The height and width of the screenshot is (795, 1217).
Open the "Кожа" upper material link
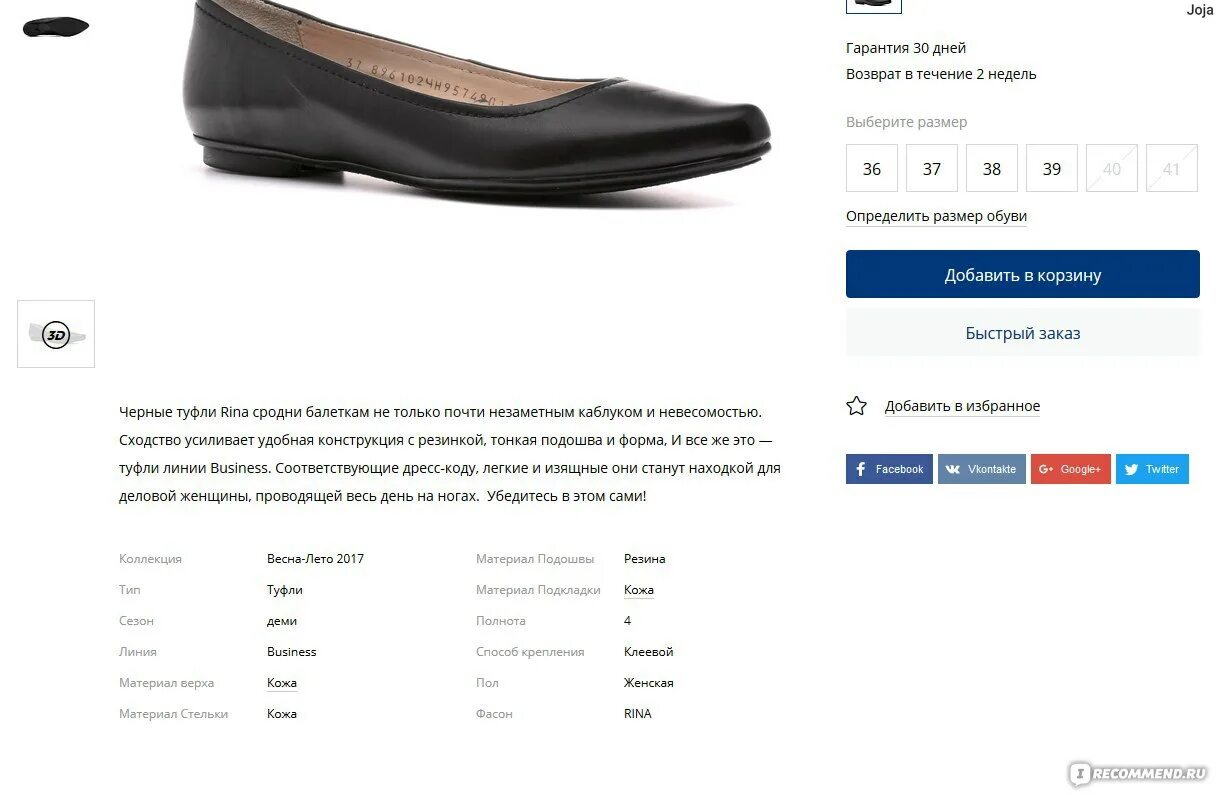pos(282,683)
